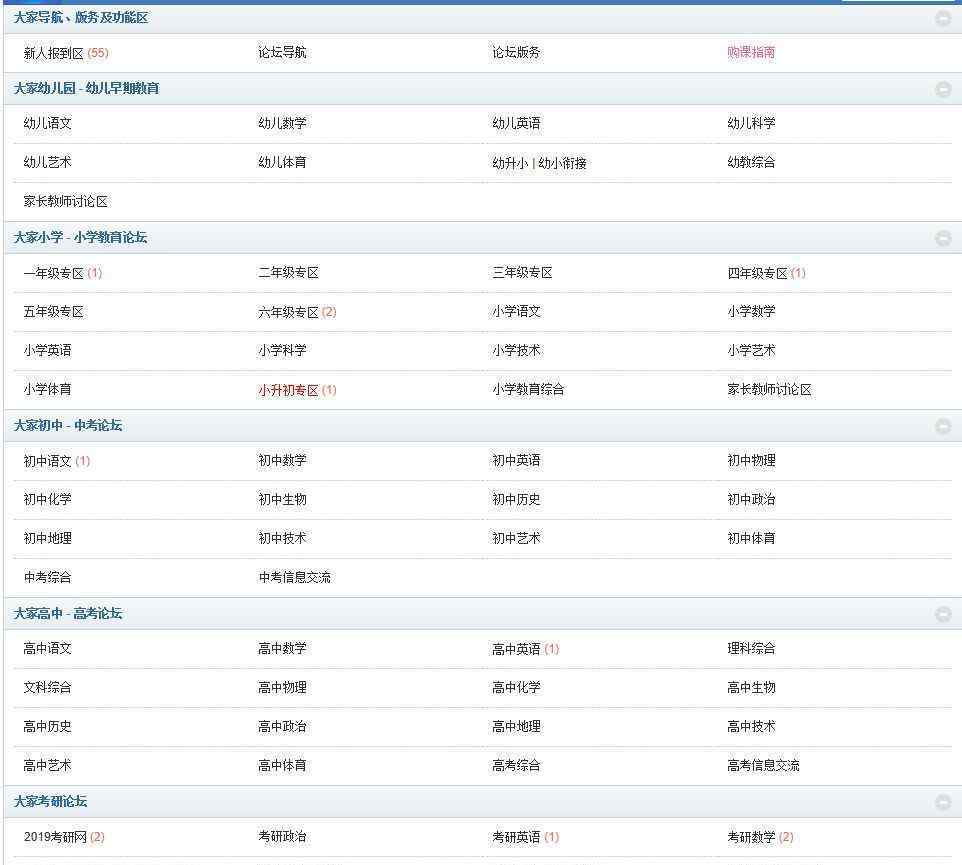This screenshot has height=865, width=962.
Task: Collapse the 大家高中 高考论坛 section icon
Action: [x=942, y=614]
